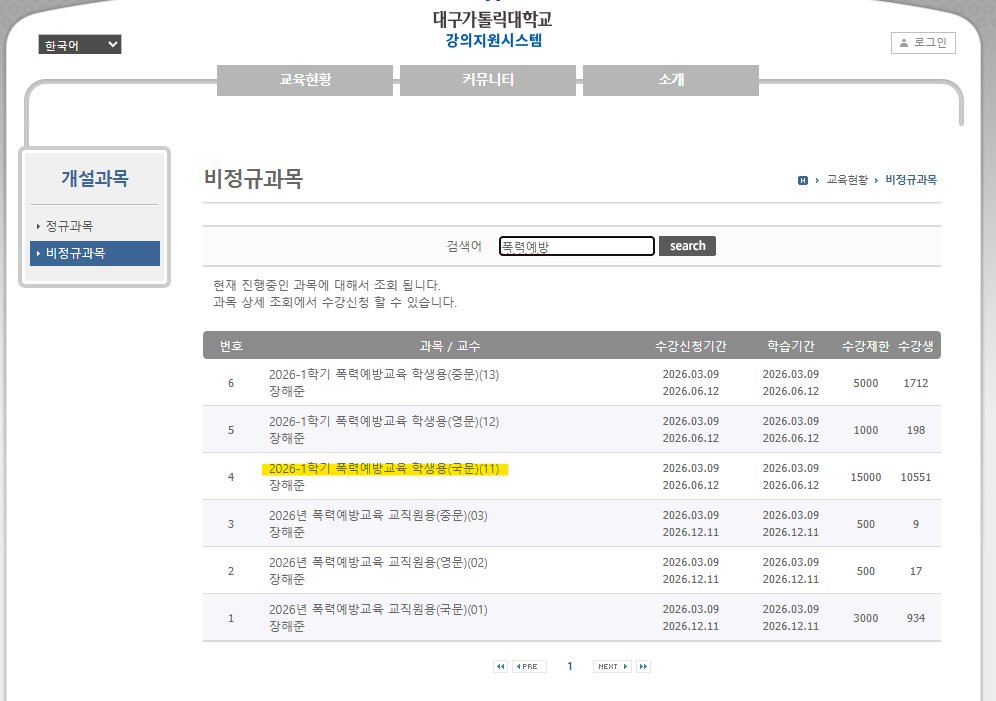Open the 한국어 language dropdown

click(x=79, y=44)
